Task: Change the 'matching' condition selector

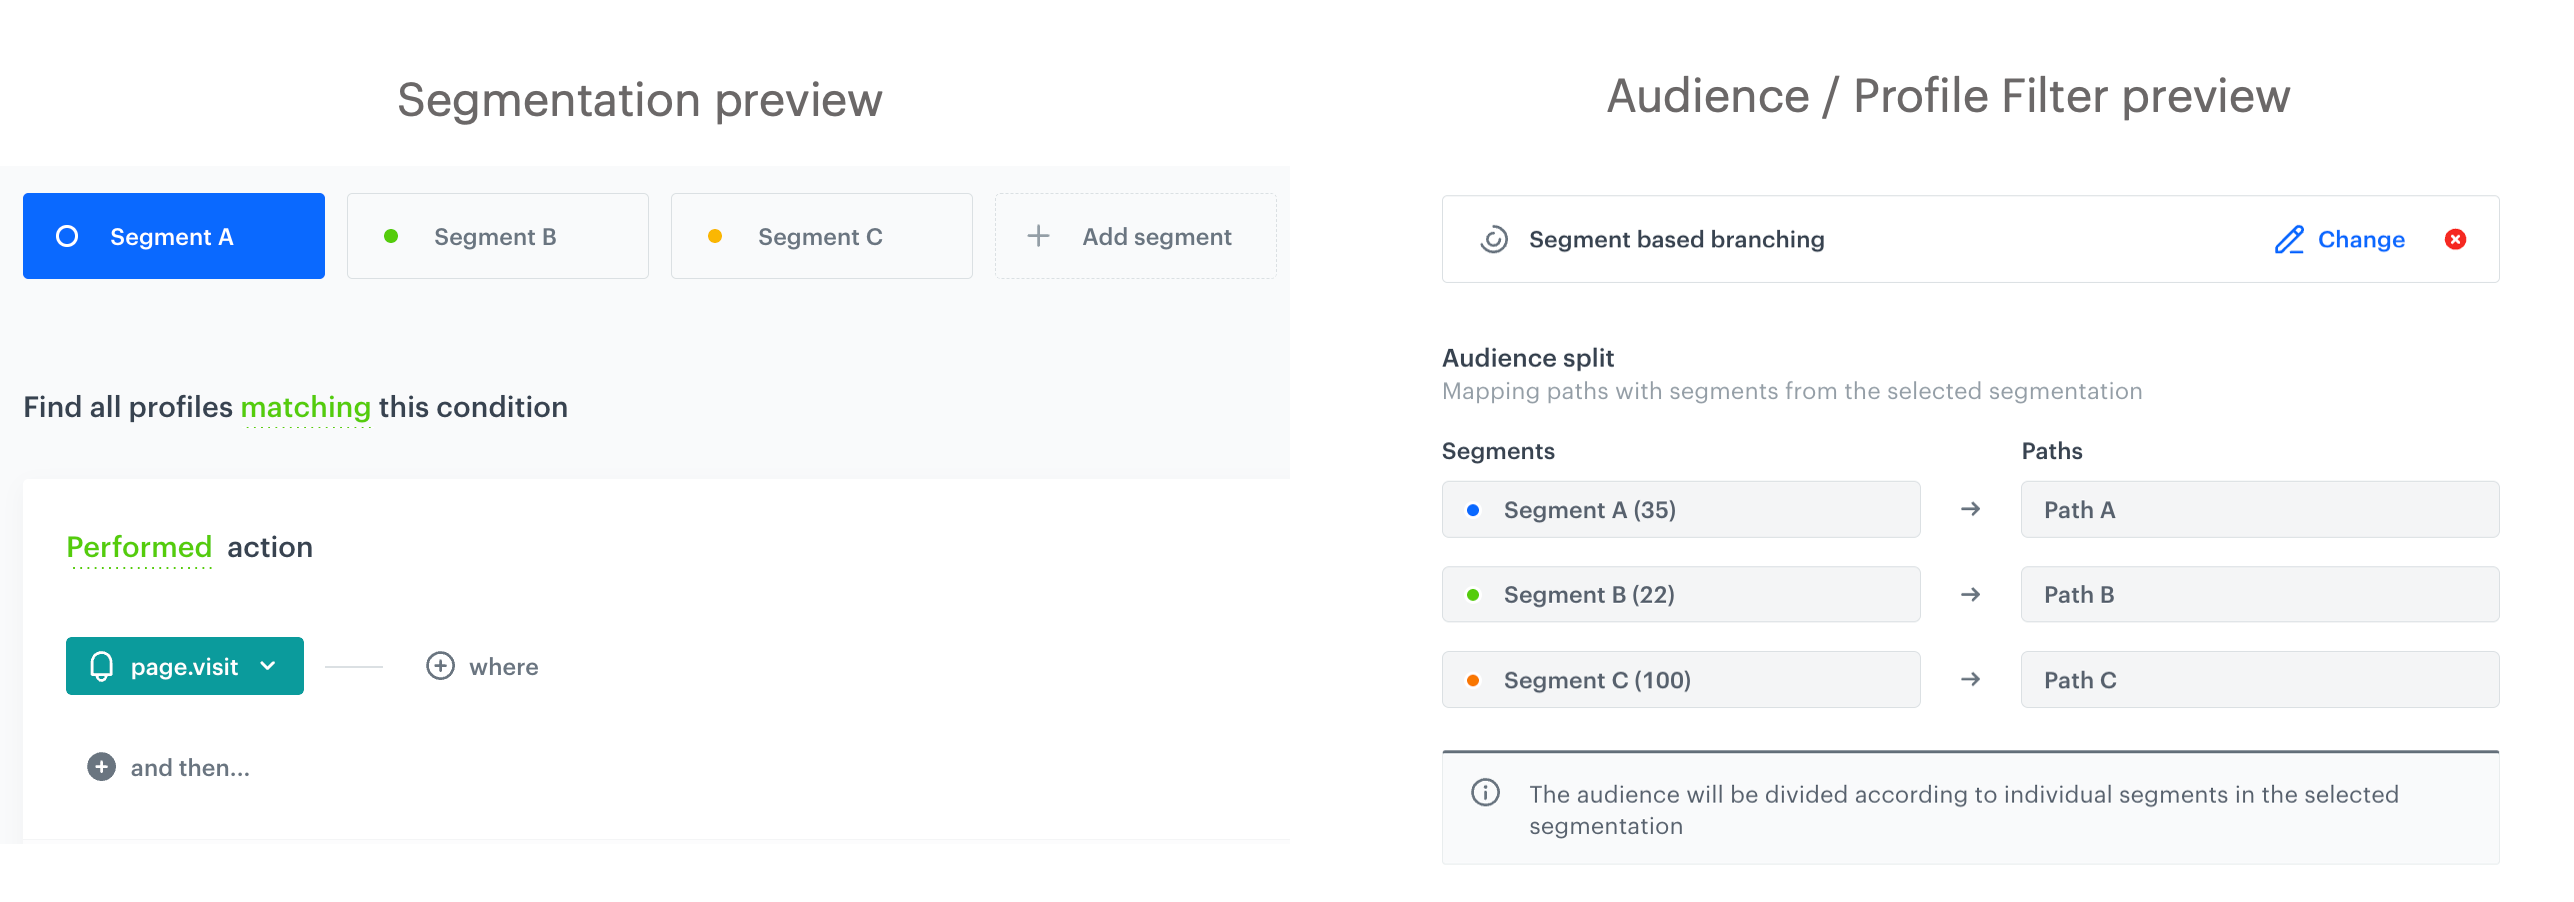Action: click(x=305, y=407)
